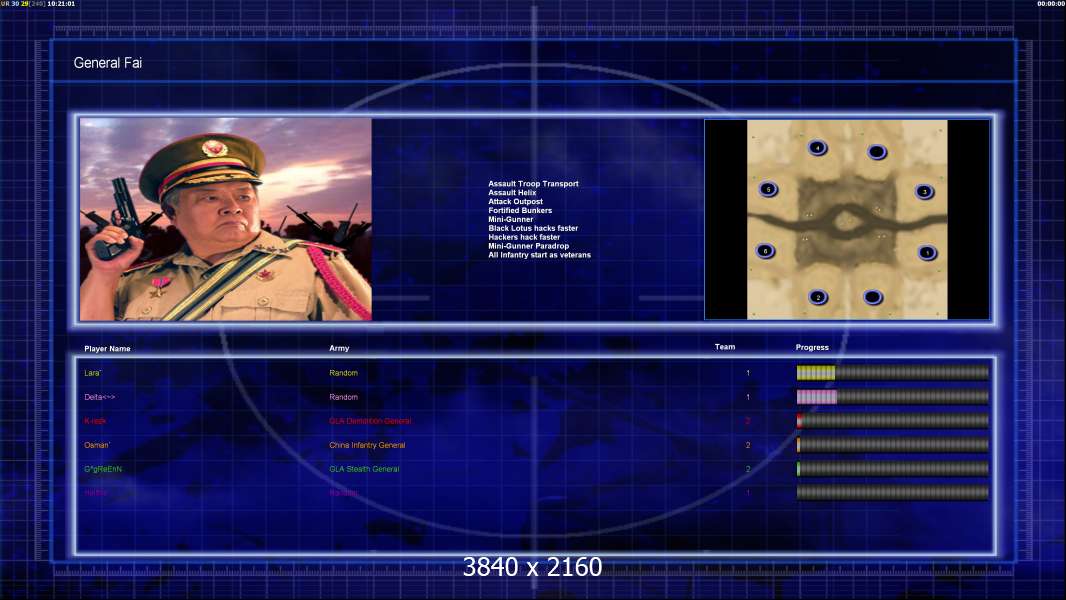Image resolution: width=1066 pixels, height=600 pixels.
Task: Click start position 2 on the map
Action: point(818,297)
